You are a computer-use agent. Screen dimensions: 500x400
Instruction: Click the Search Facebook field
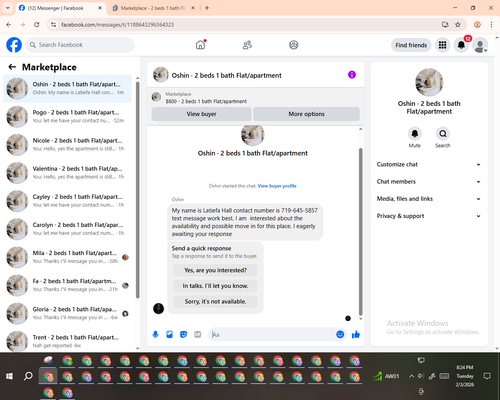pyautogui.click(x=80, y=45)
